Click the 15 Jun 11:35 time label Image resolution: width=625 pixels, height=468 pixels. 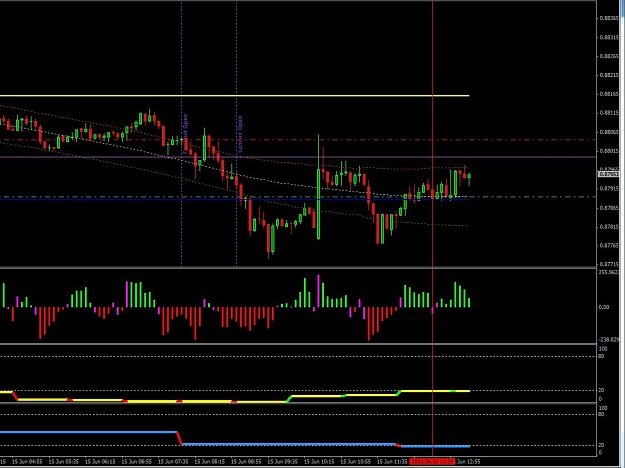[393, 461]
